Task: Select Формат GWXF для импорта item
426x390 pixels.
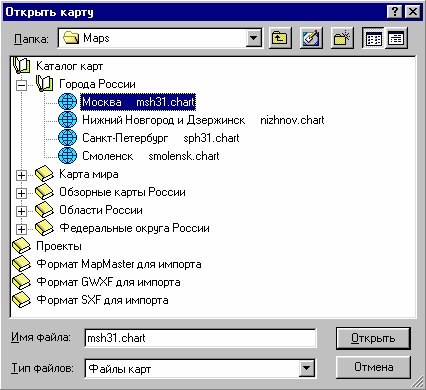Action: tap(108, 282)
